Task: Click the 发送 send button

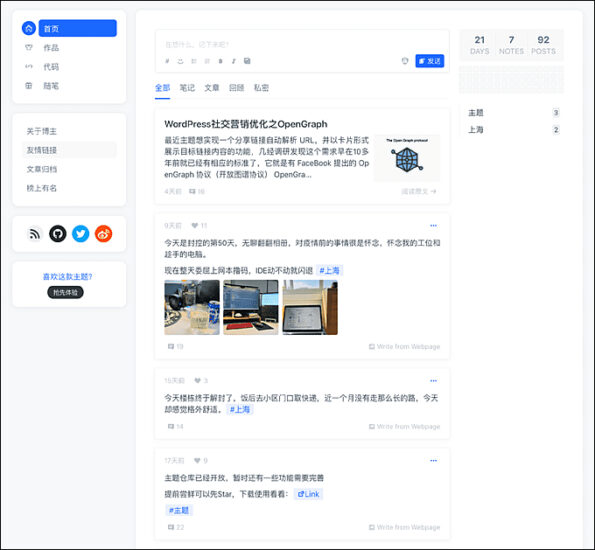Action: 430,61
